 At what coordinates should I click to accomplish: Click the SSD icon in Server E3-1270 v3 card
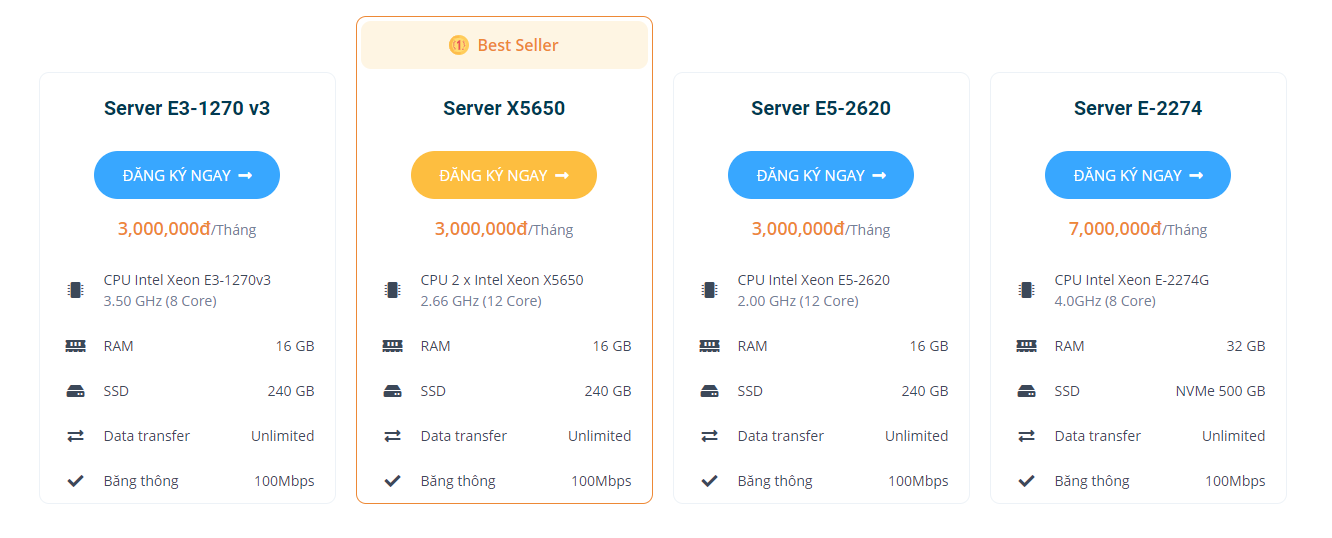tap(75, 391)
